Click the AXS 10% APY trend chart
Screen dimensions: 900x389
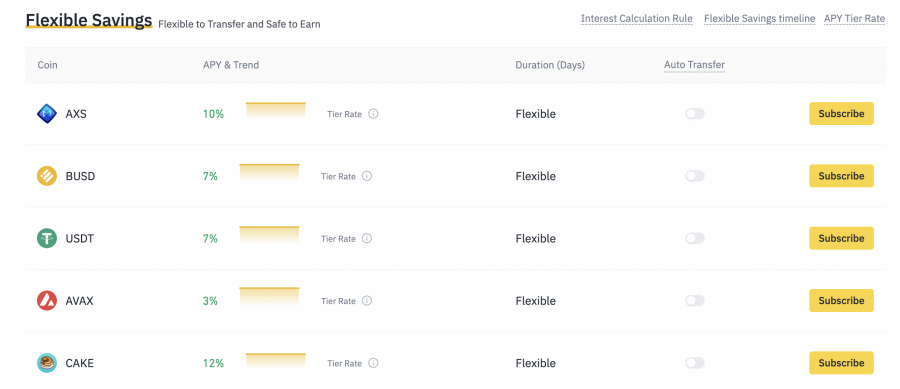pos(276,111)
